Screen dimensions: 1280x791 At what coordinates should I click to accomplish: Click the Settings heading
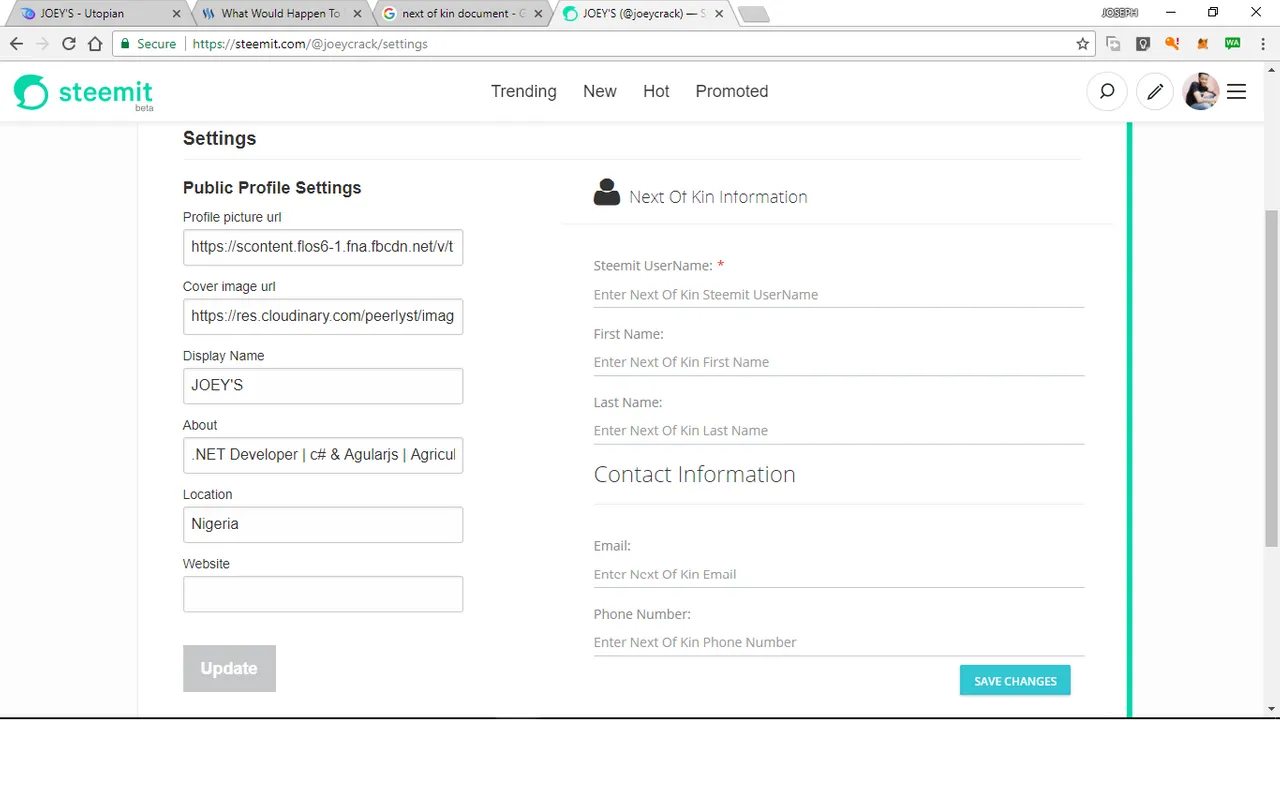(x=219, y=138)
